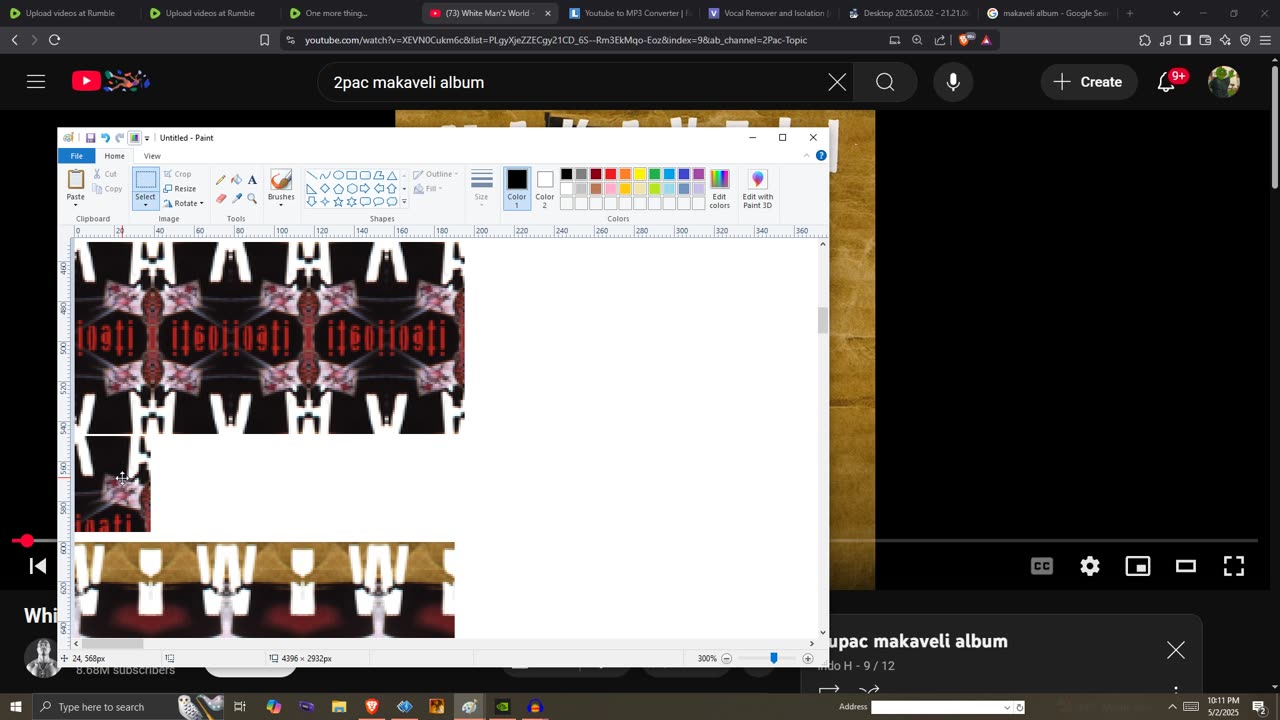Pick the red color swatch in palette
The width and height of the screenshot is (1280, 720).
pyautogui.click(x=610, y=174)
